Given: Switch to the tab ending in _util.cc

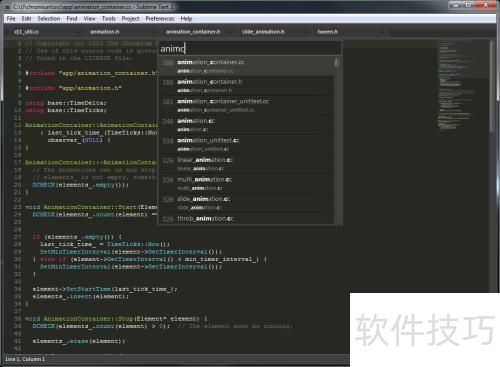Looking at the screenshot, I should (x=27, y=32).
